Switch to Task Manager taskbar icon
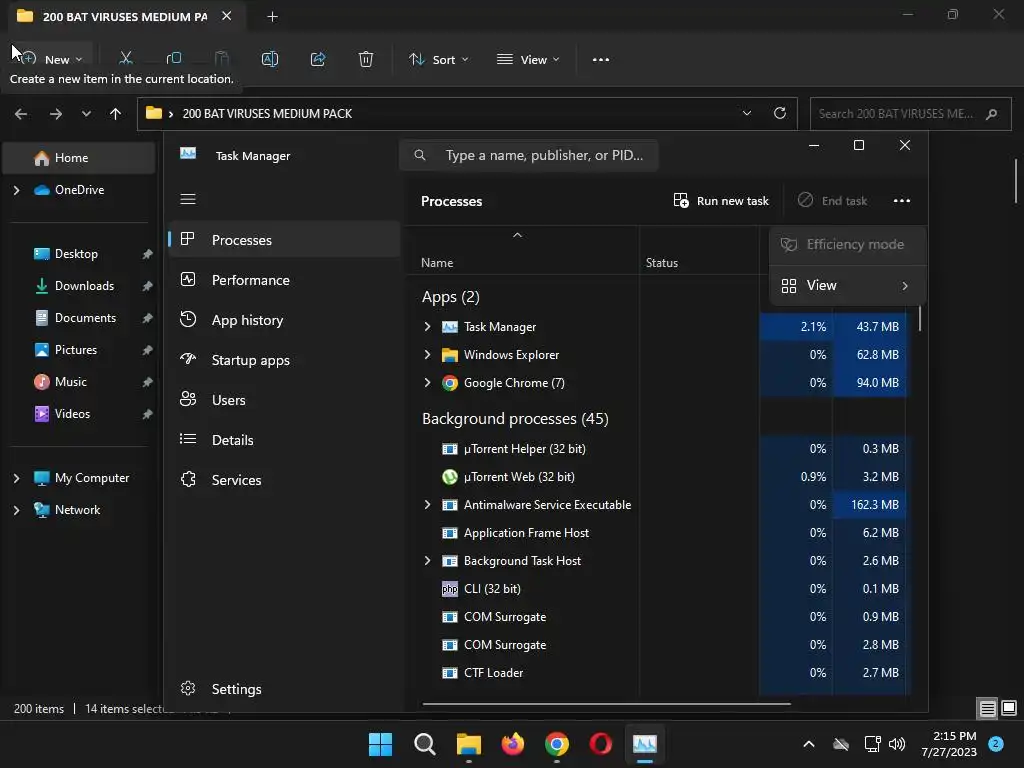 coord(645,744)
